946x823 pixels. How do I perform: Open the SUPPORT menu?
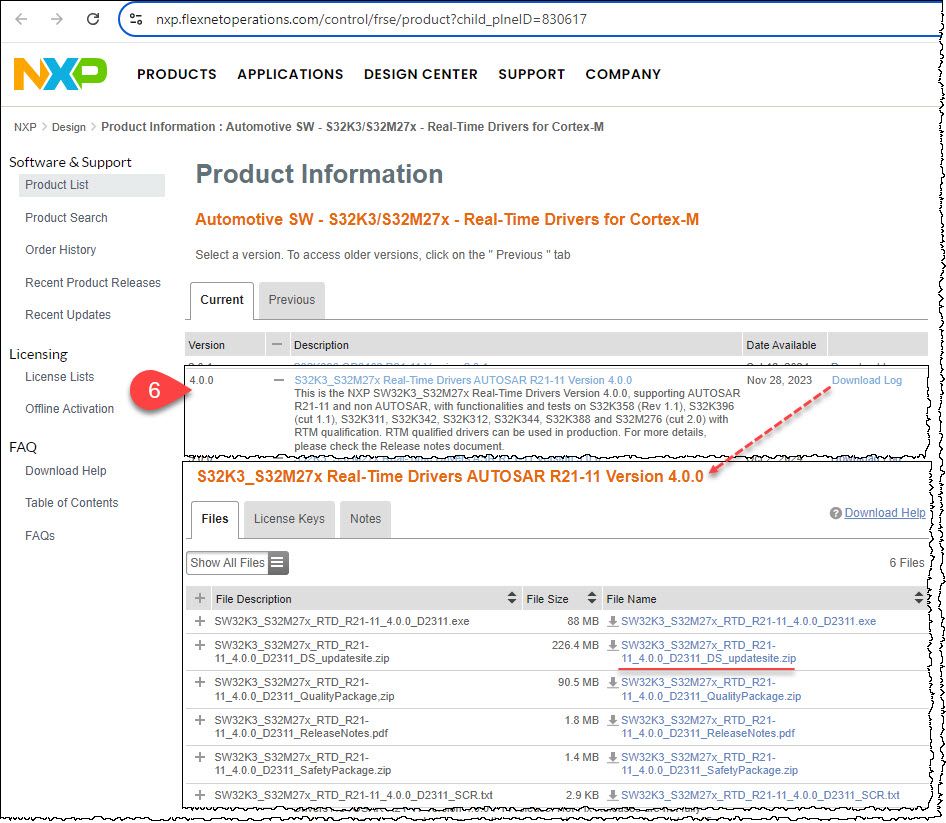click(x=532, y=74)
